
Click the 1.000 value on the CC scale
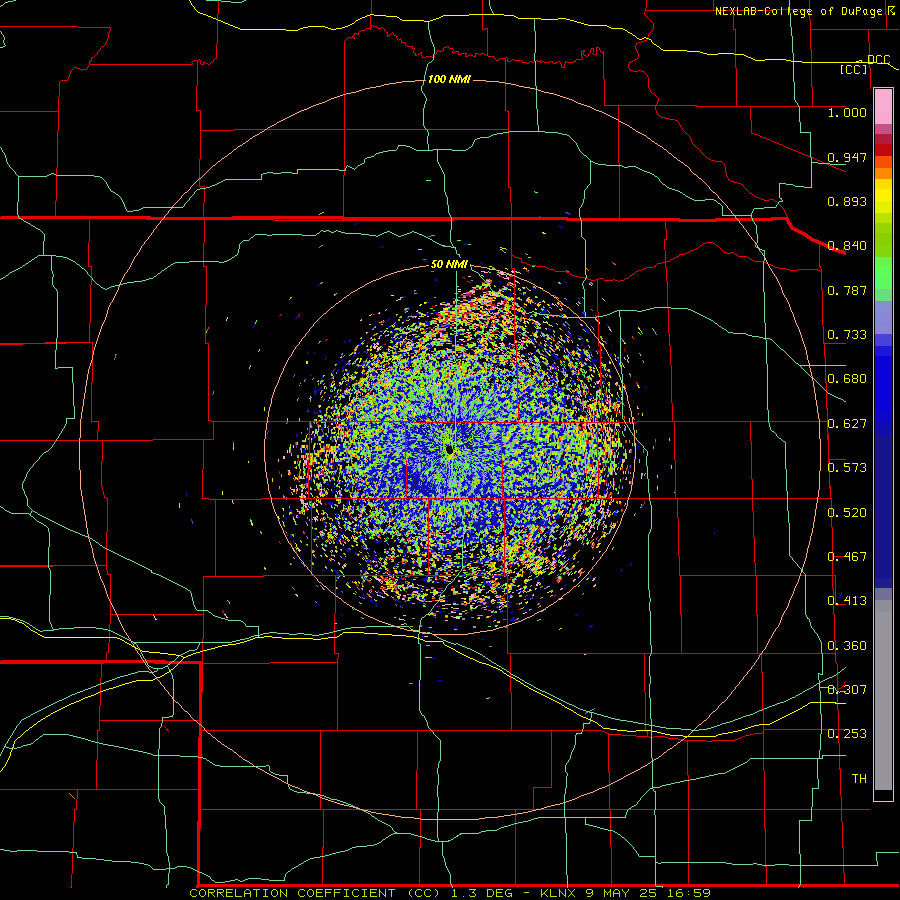pyautogui.click(x=847, y=113)
